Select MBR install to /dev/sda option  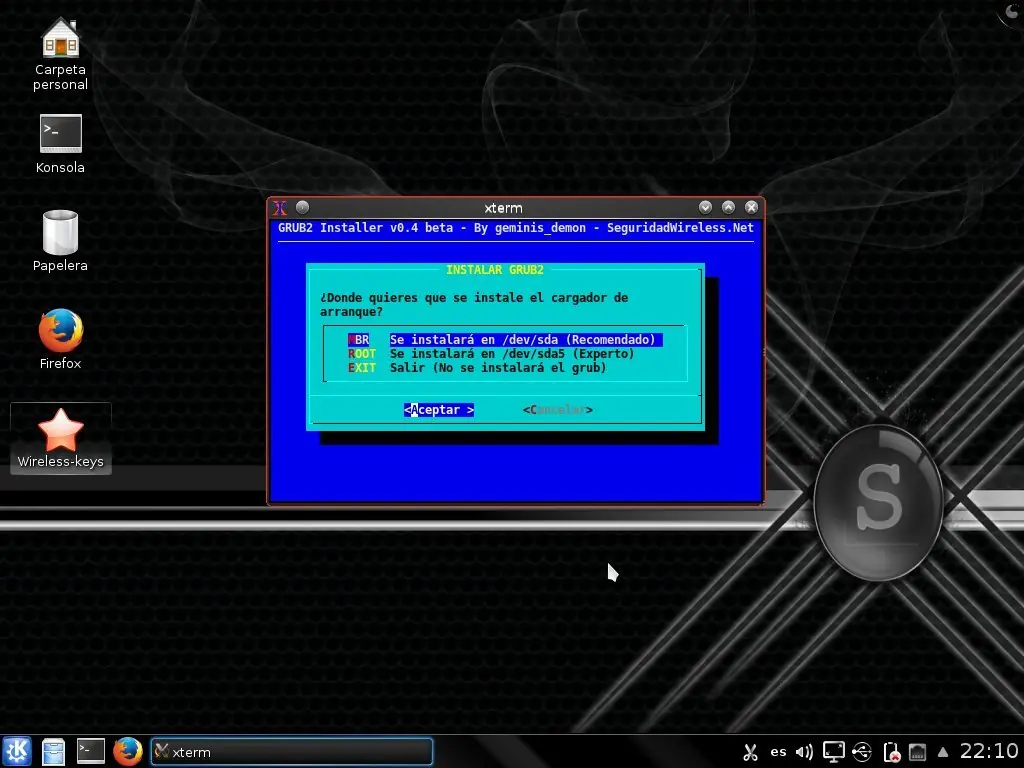click(x=505, y=340)
